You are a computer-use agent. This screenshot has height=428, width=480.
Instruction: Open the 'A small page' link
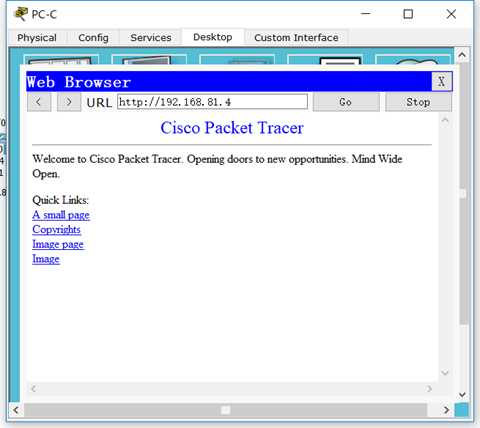[61, 215]
